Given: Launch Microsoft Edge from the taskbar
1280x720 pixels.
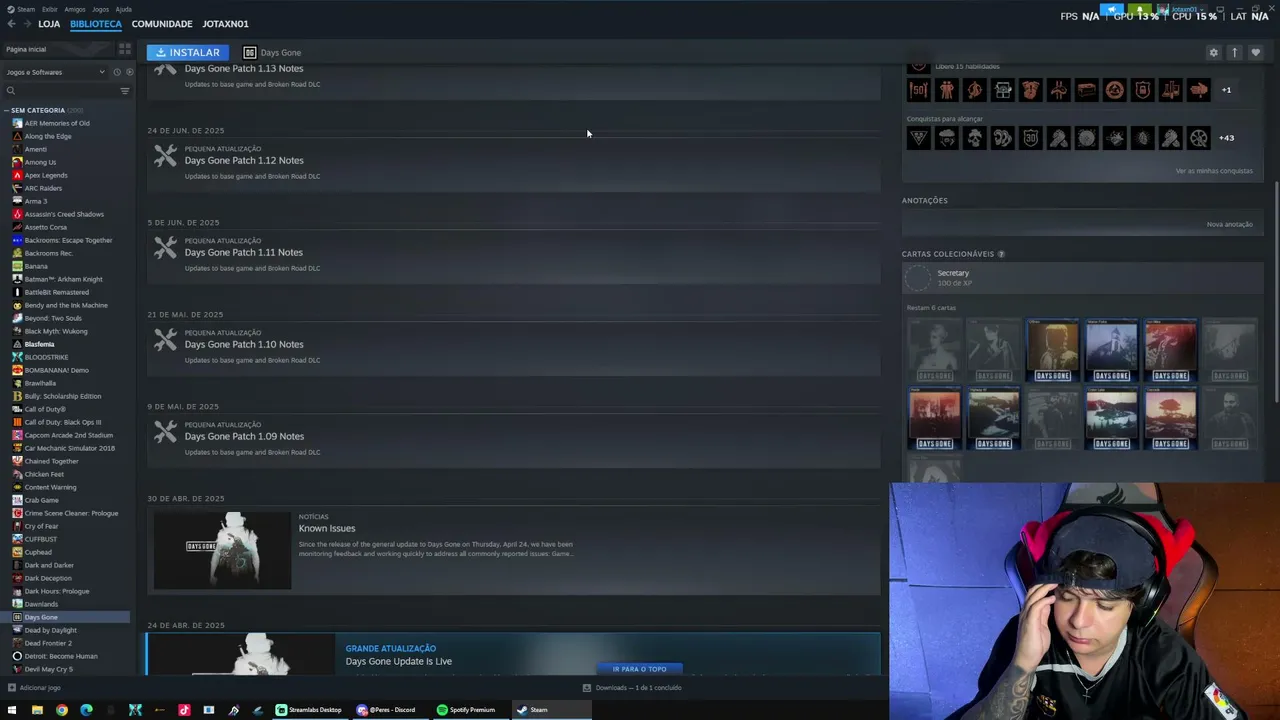Looking at the screenshot, I should point(86,710).
